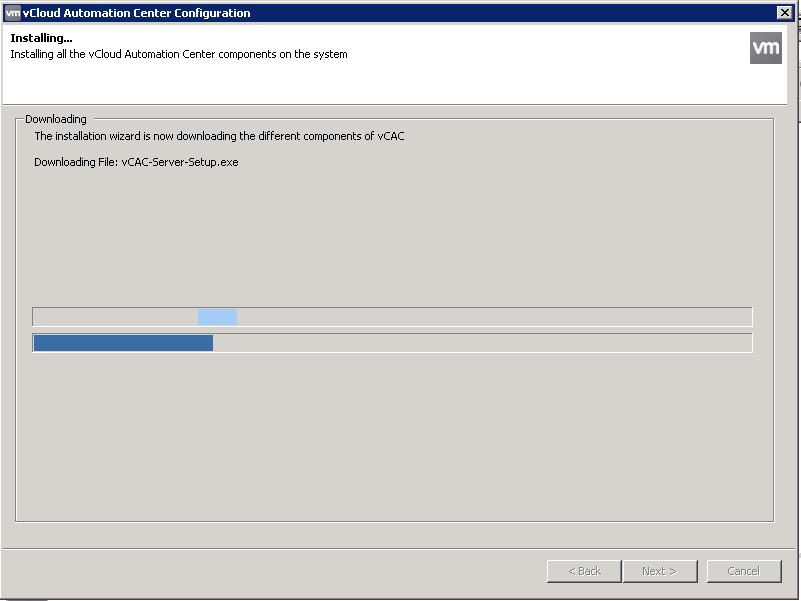The image size is (801, 601).
Task: Click the vCAC-Server-Setup.exe file name
Action: click(x=180, y=162)
